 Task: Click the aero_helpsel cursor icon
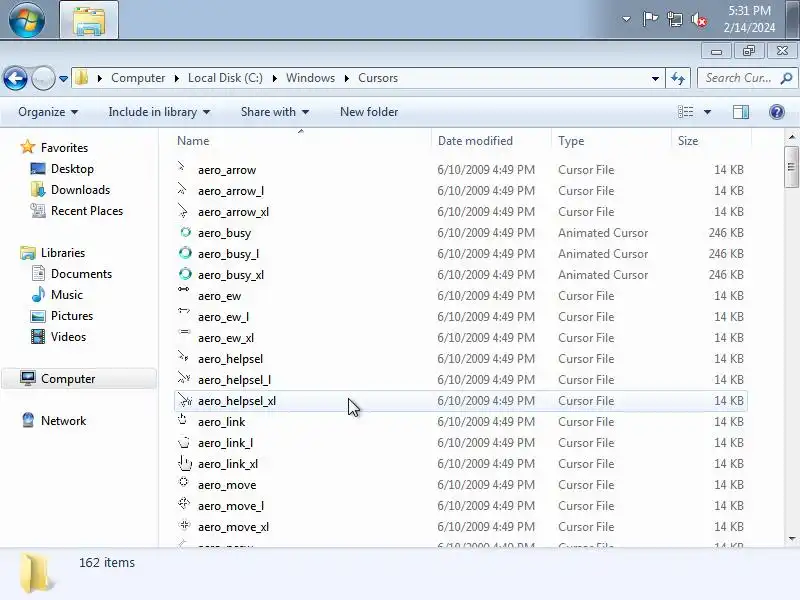click(184, 356)
